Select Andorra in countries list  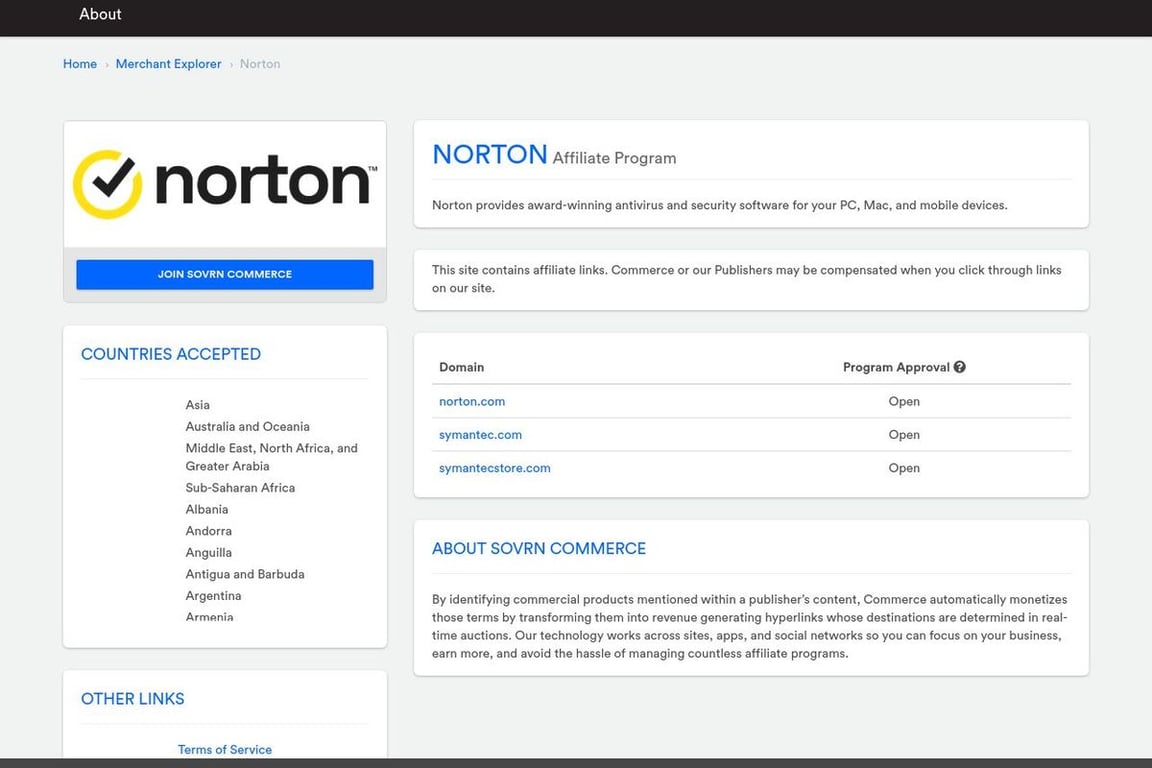pyautogui.click(x=209, y=531)
